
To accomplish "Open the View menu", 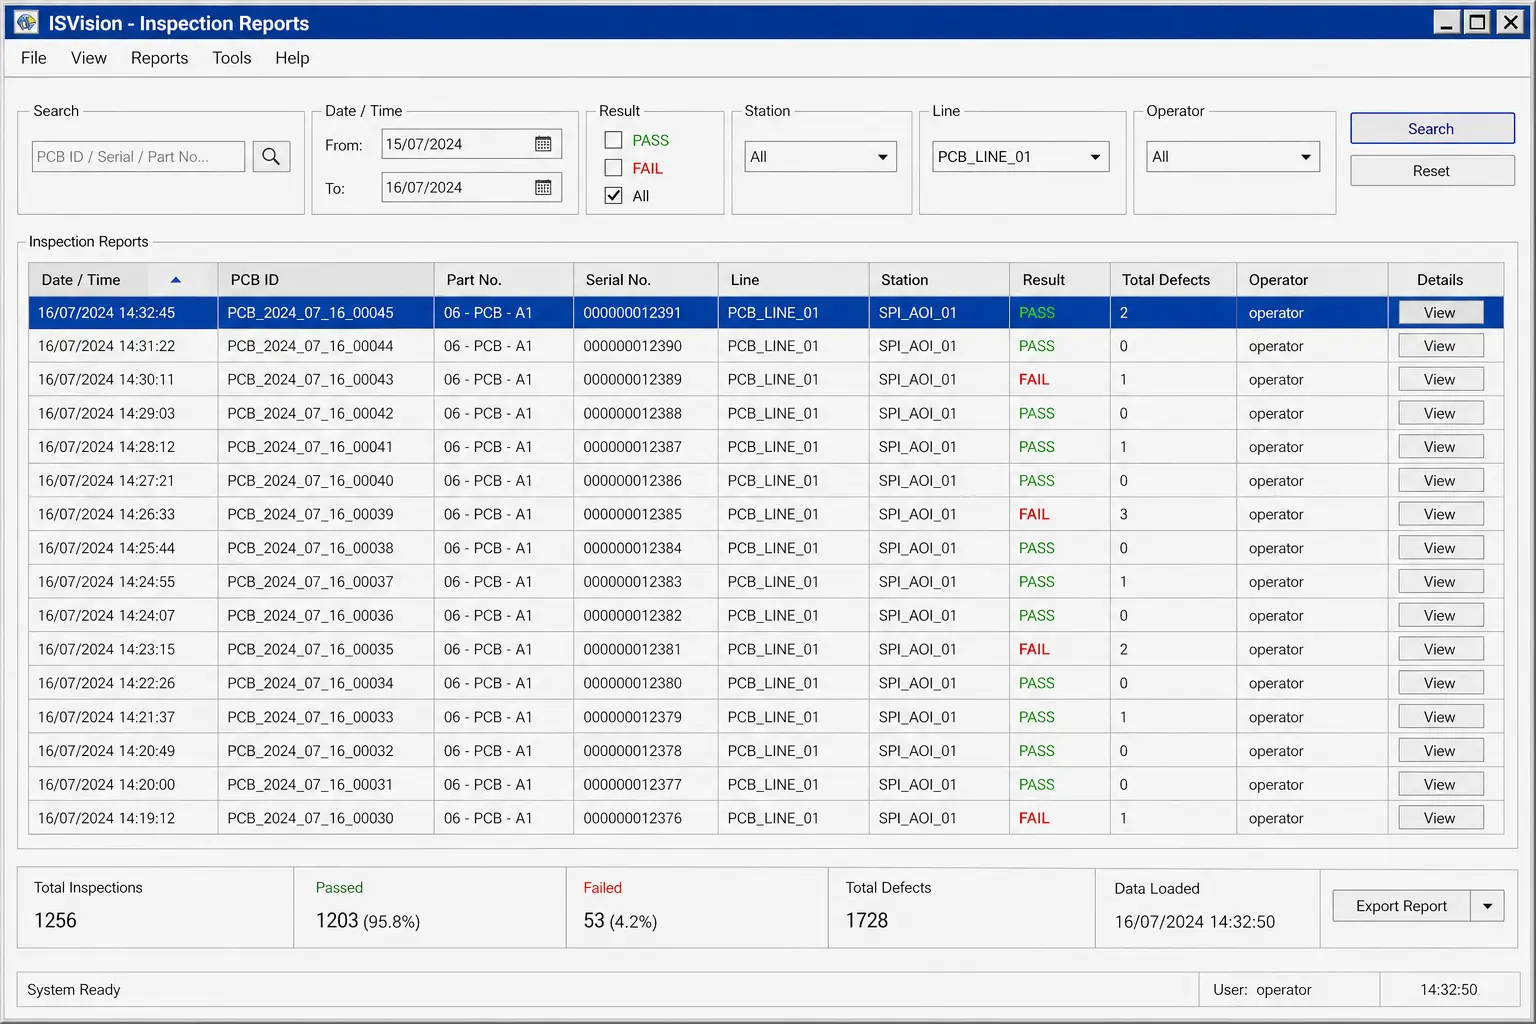I will (x=89, y=58).
